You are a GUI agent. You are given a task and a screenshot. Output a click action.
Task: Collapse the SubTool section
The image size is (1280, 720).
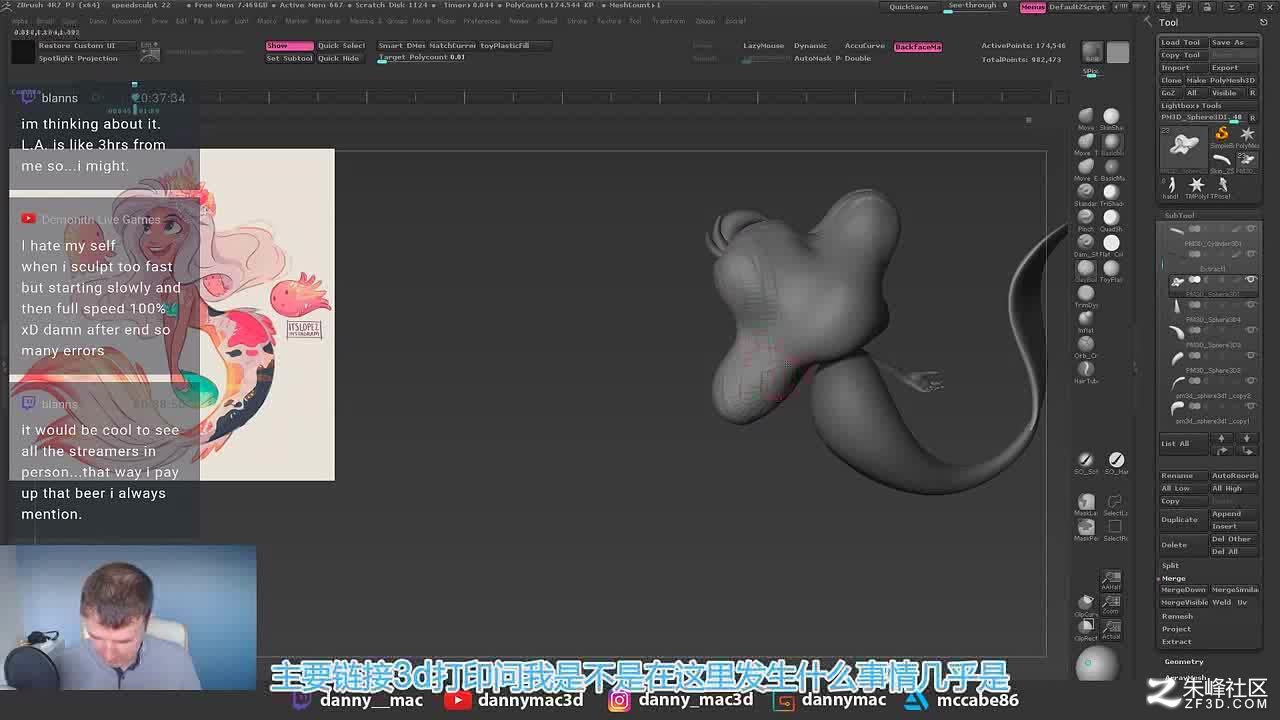point(1179,215)
